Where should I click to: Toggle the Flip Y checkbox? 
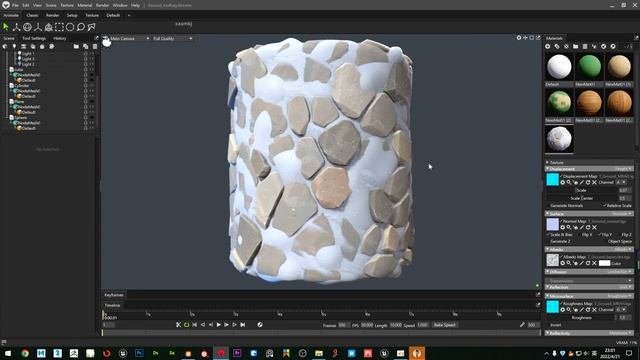pyautogui.click(x=599, y=235)
